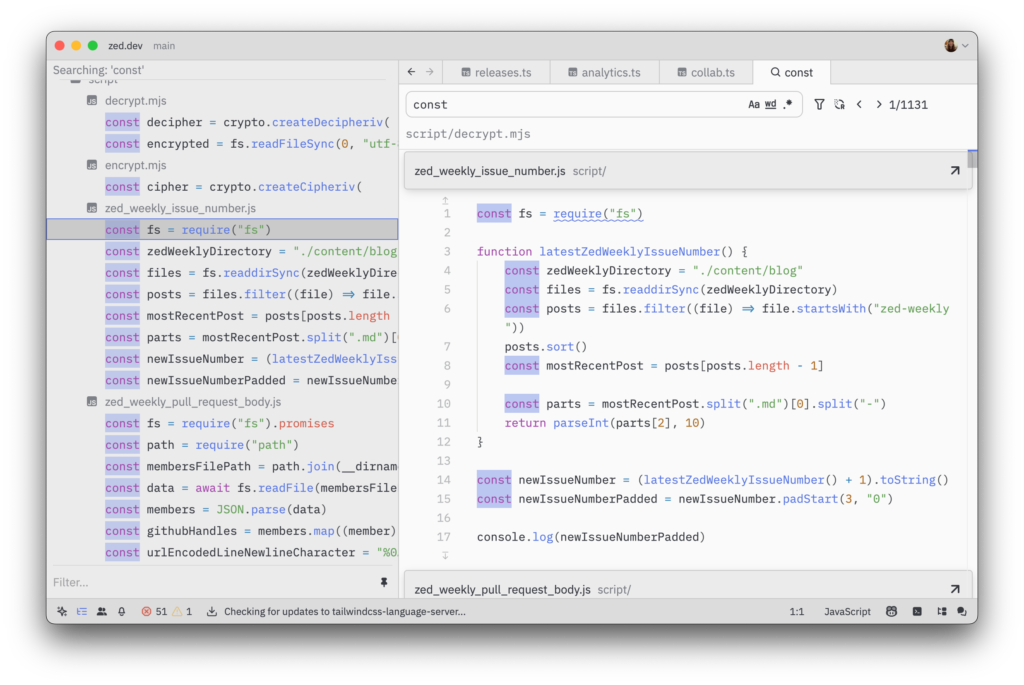This screenshot has width=1024, height=685.
Task: Focus the outline Filter field
Action: pyautogui.click(x=212, y=582)
